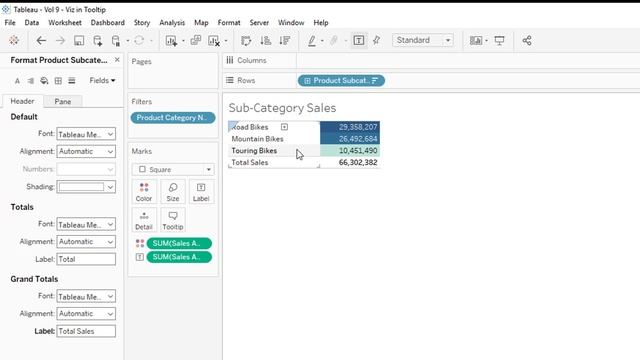Image resolution: width=640 pixels, height=360 pixels.
Task: Open the Default Shading color dropdown
Action: (86, 187)
